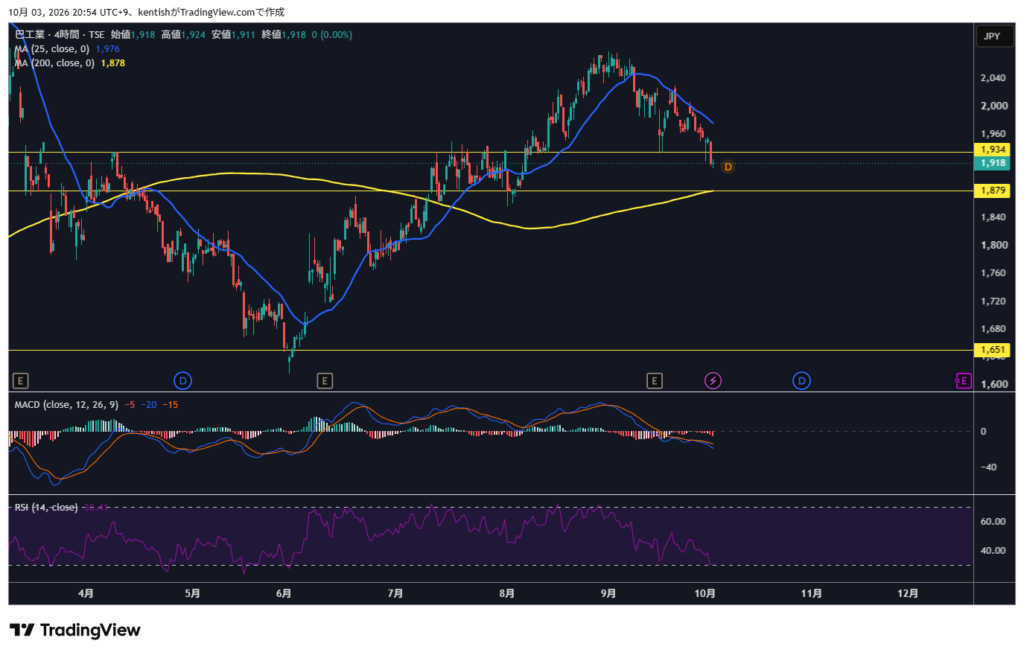This screenshot has width=1024, height=655.
Task: Click the 12月 date axis label
Action: pyautogui.click(x=908, y=594)
